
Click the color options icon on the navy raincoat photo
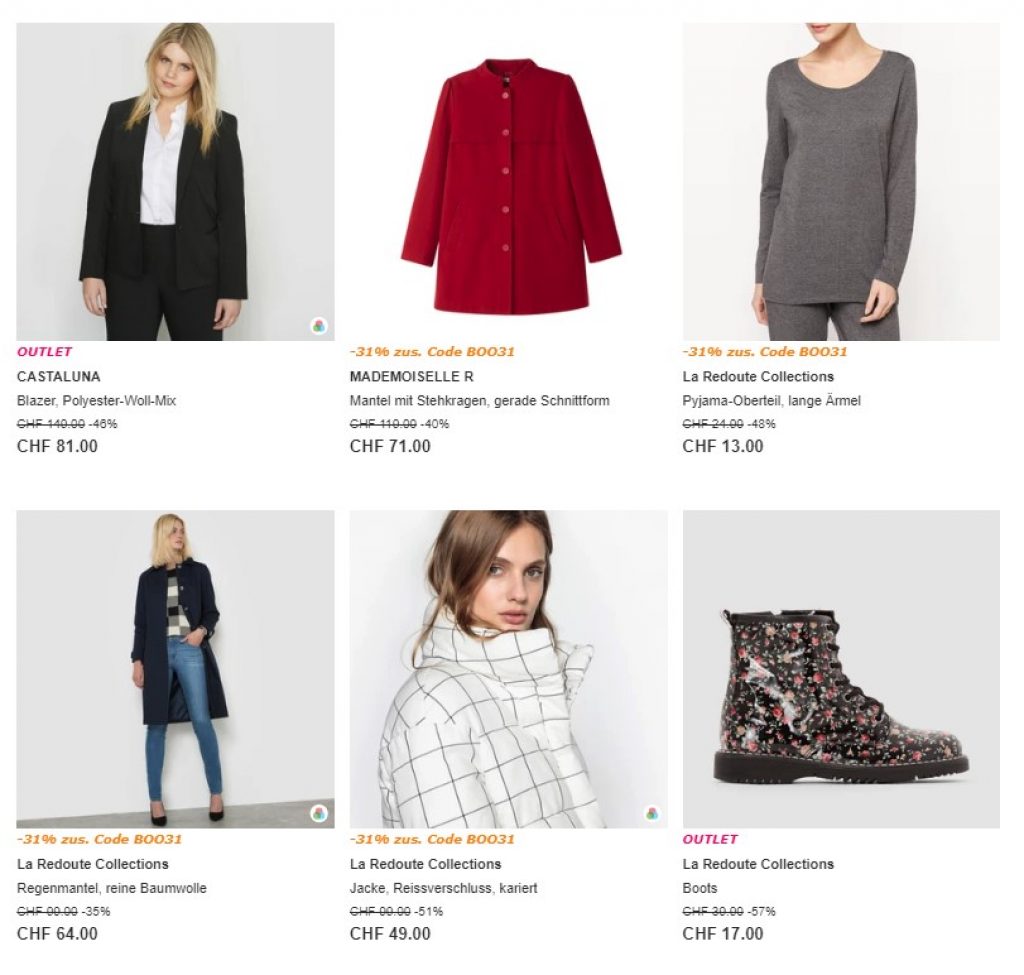[318, 813]
